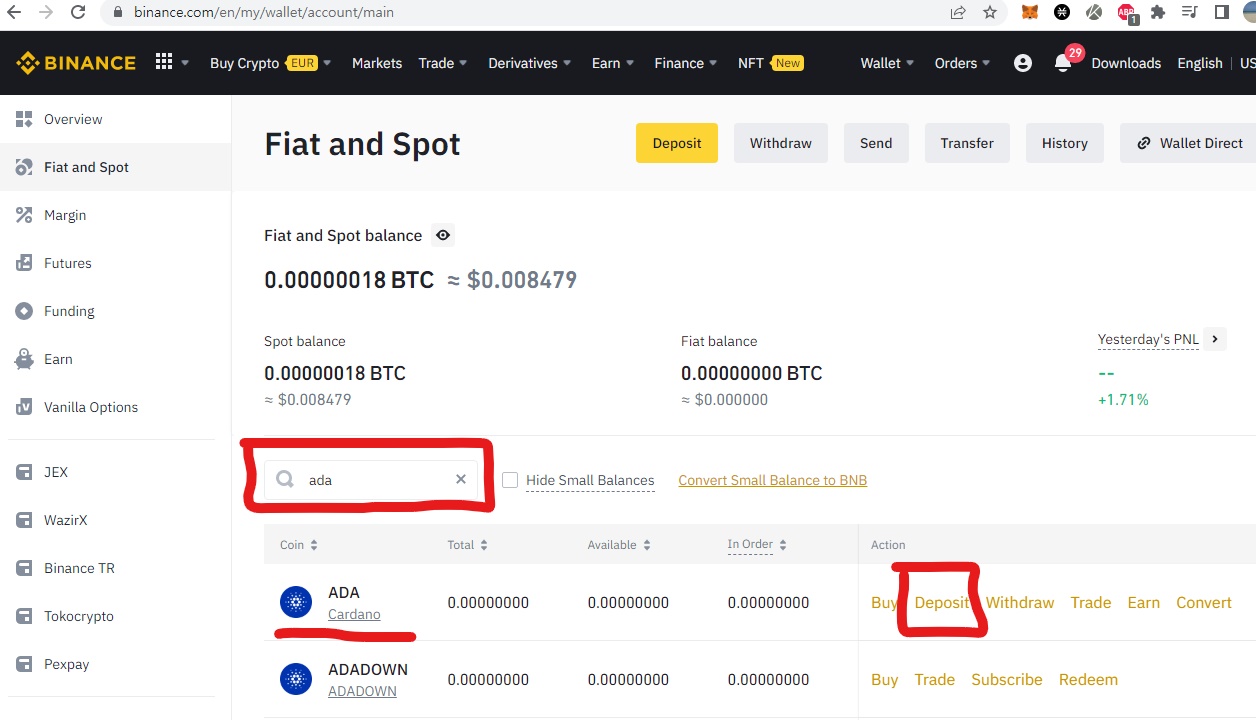Select the Binance TR wallet icon
Screen dimensions: 1256x720
(x=24, y=568)
